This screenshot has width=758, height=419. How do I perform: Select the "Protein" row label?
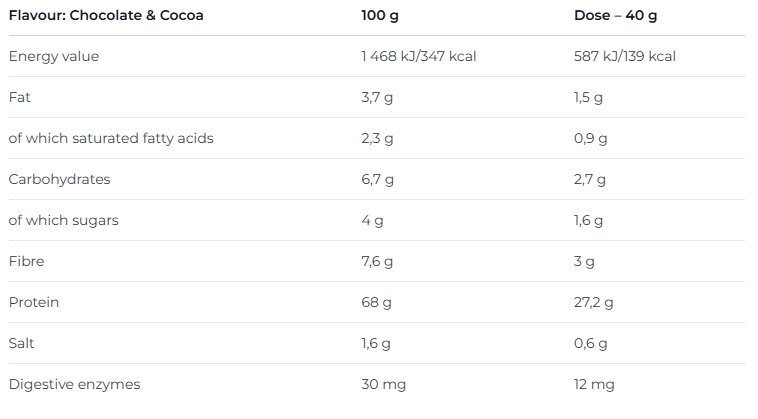32,302
